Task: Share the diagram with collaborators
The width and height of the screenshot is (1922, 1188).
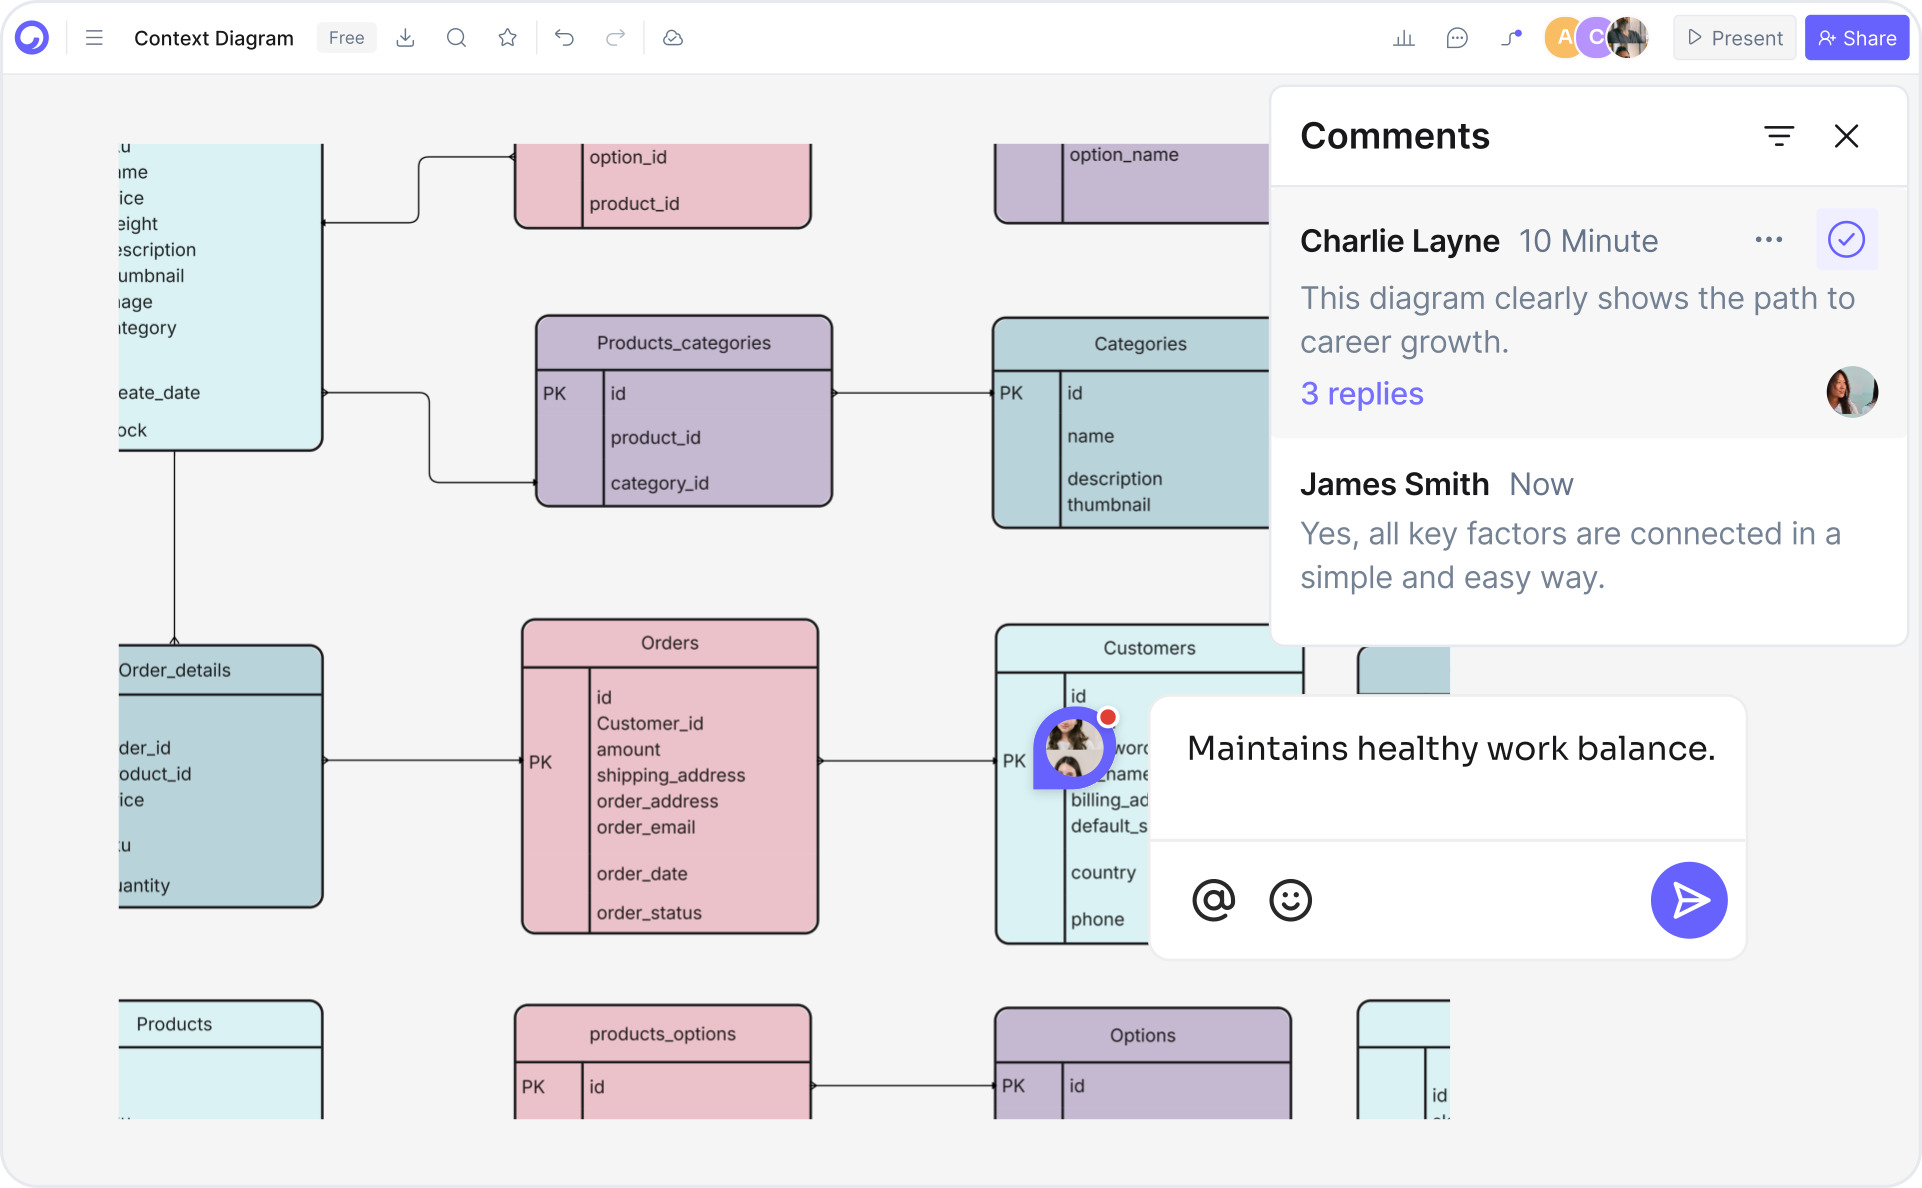Action: pyautogui.click(x=1856, y=37)
